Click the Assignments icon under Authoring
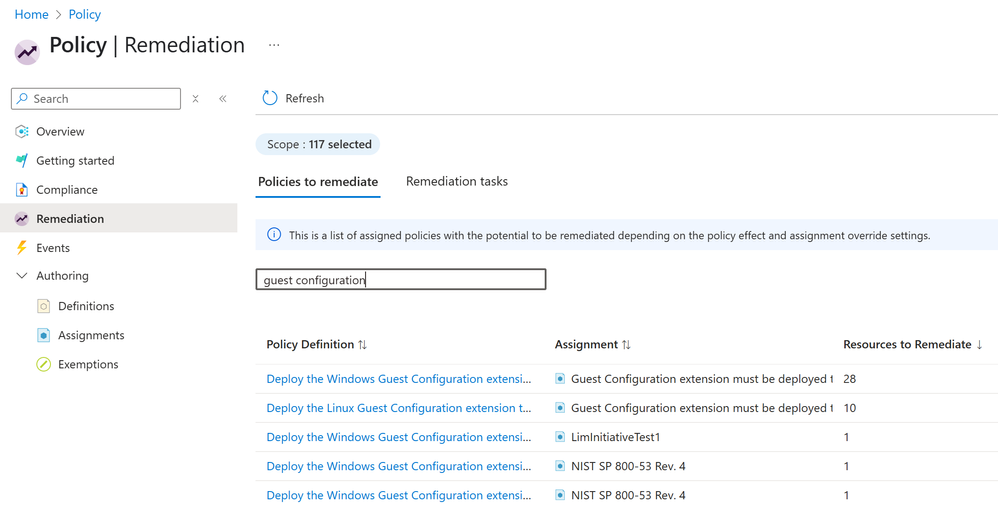The image size is (998, 508). click(43, 335)
